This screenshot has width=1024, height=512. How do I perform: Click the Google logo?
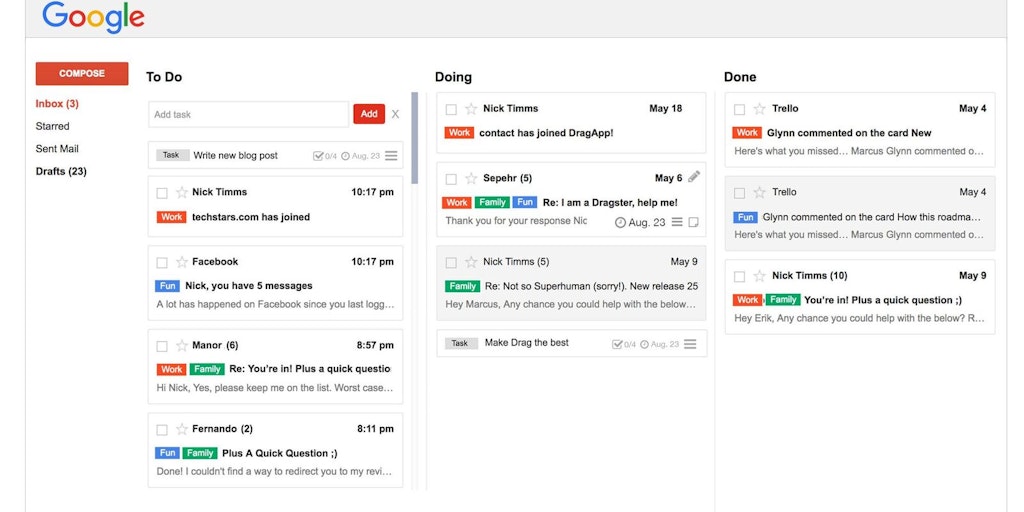[93, 18]
